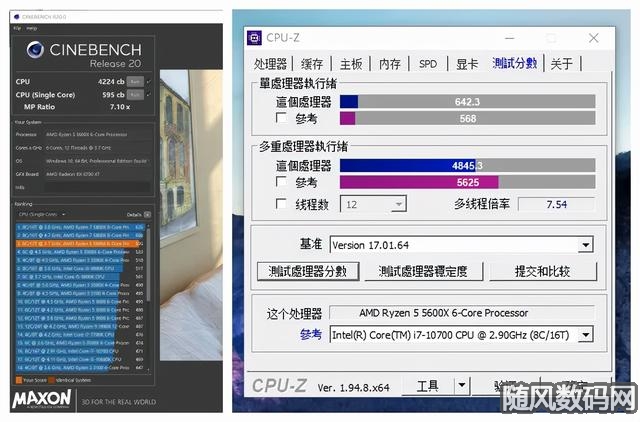
Task: Click the Identical System legend swatch
Action: click(x=51, y=380)
